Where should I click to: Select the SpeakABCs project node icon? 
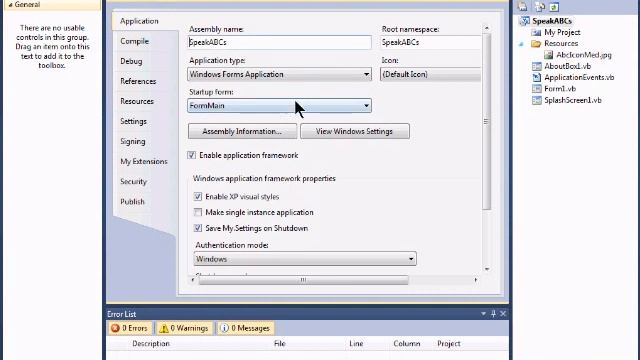[524, 21]
